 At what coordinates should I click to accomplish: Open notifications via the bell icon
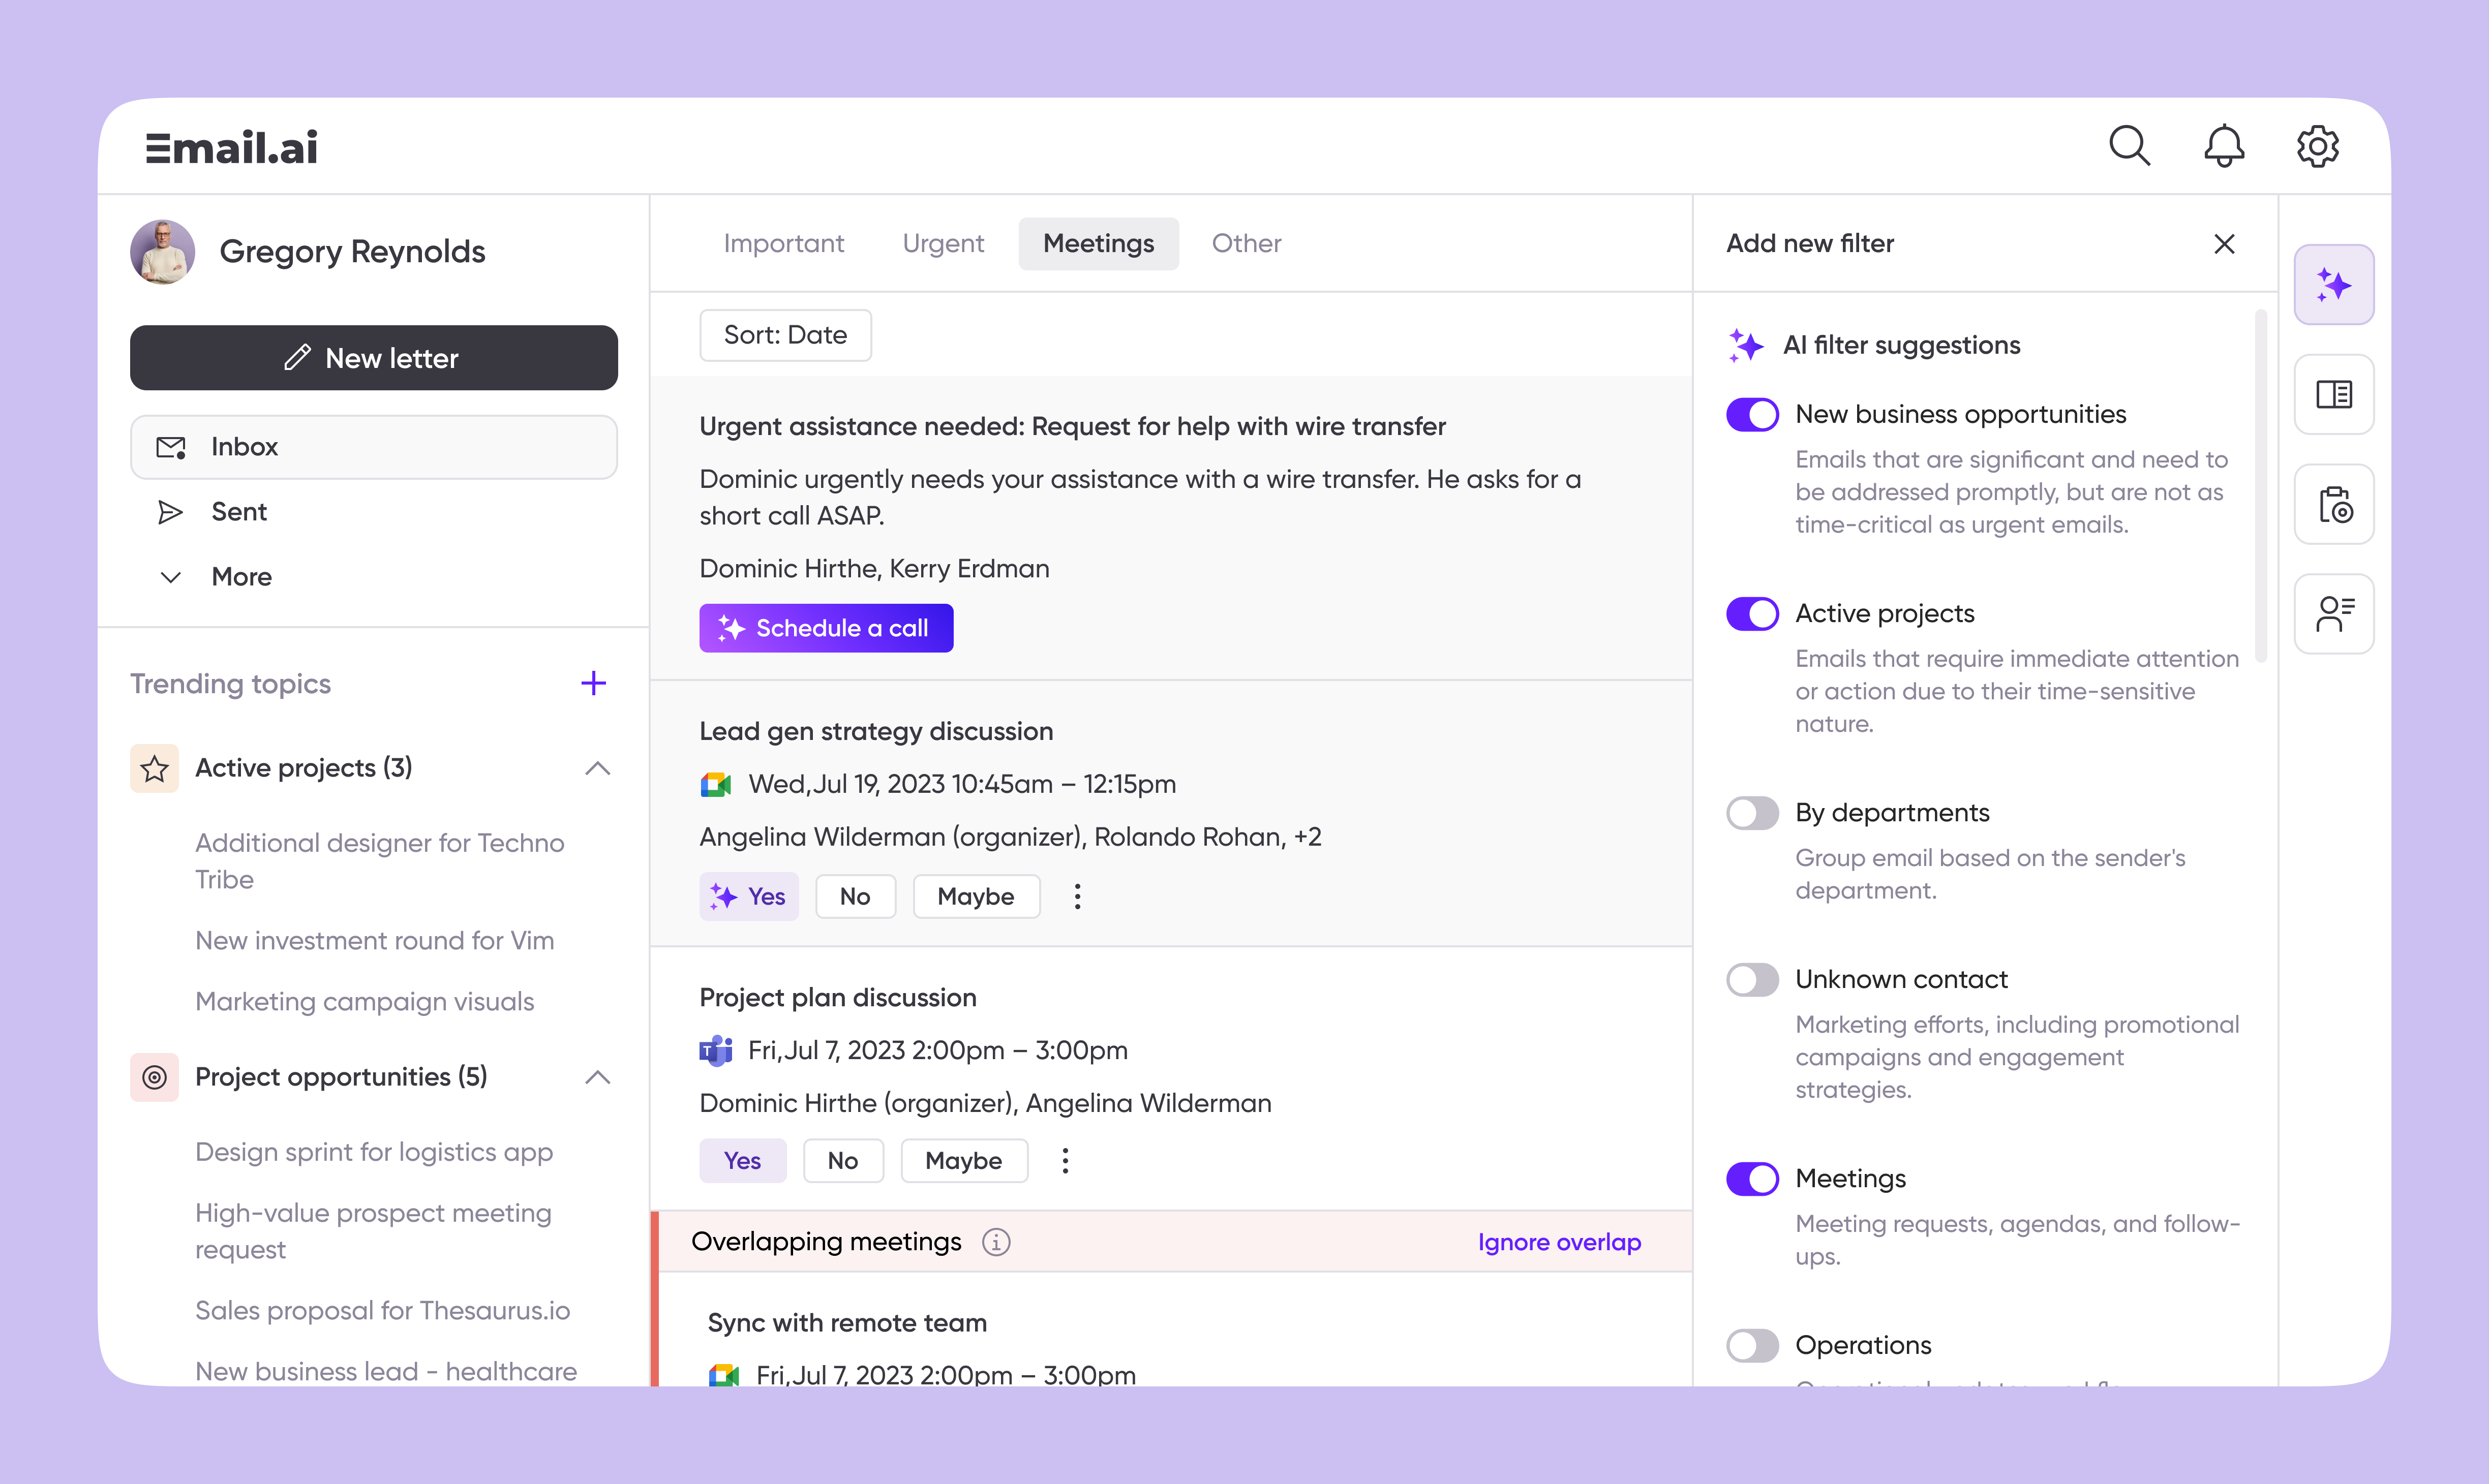click(2224, 146)
